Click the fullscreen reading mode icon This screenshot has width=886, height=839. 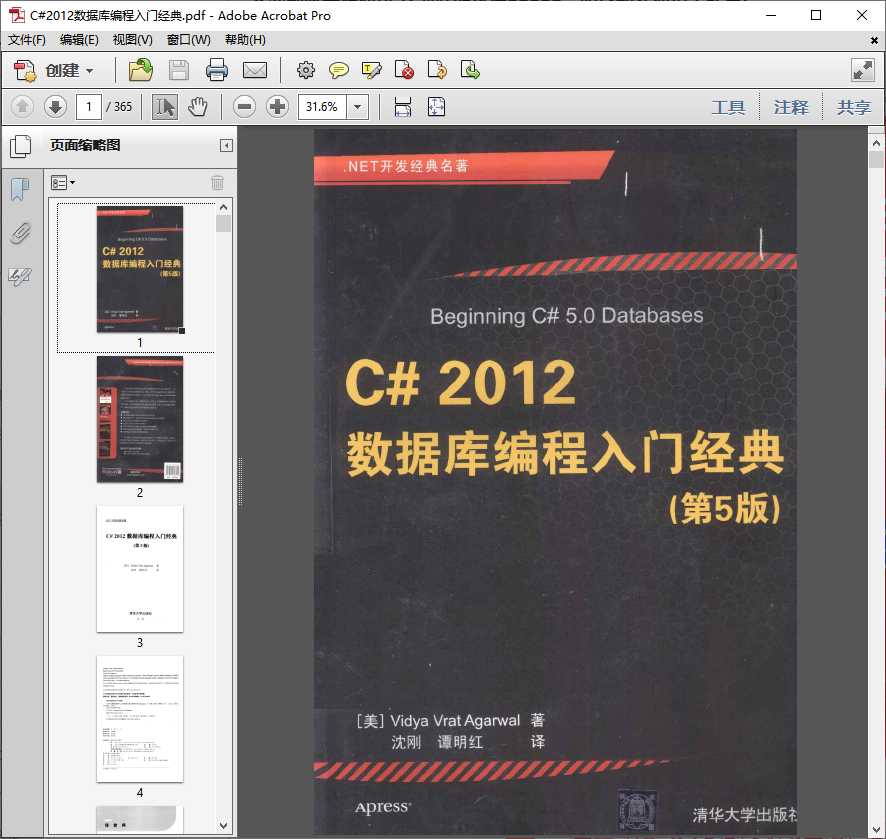tap(862, 70)
